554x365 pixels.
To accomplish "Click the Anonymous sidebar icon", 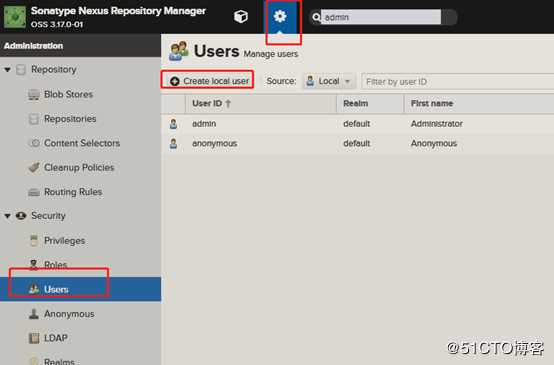I will [34, 313].
